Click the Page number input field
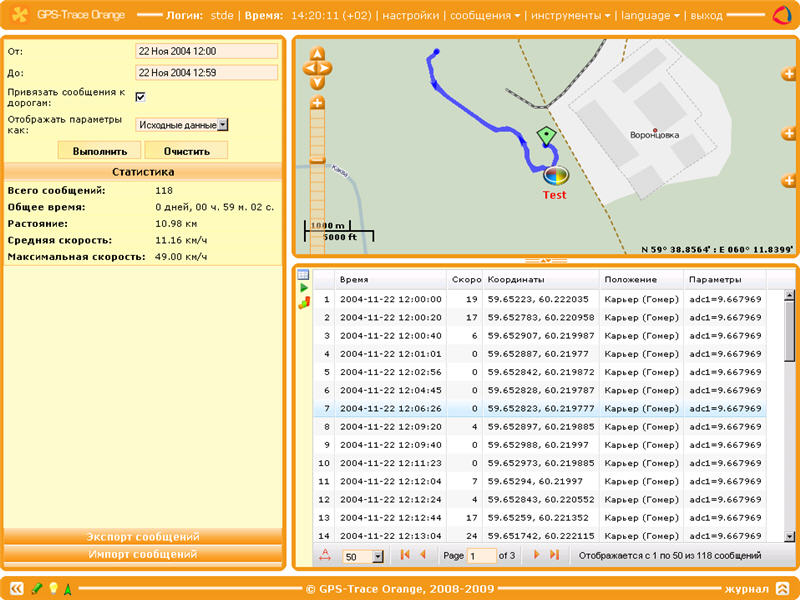Image resolution: width=800 pixels, height=600 pixels. (481, 556)
